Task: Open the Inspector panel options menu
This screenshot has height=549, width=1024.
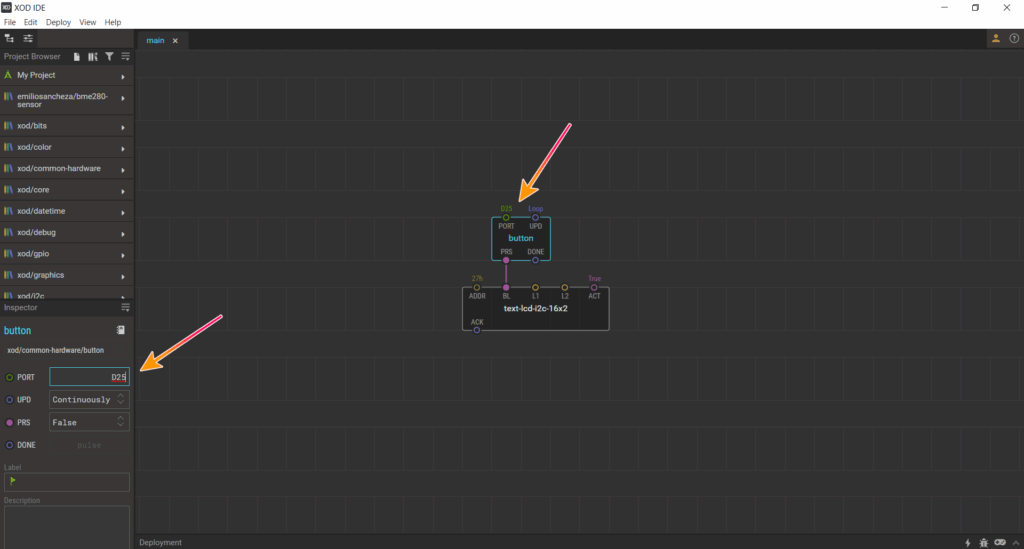Action: pyautogui.click(x=125, y=307)
